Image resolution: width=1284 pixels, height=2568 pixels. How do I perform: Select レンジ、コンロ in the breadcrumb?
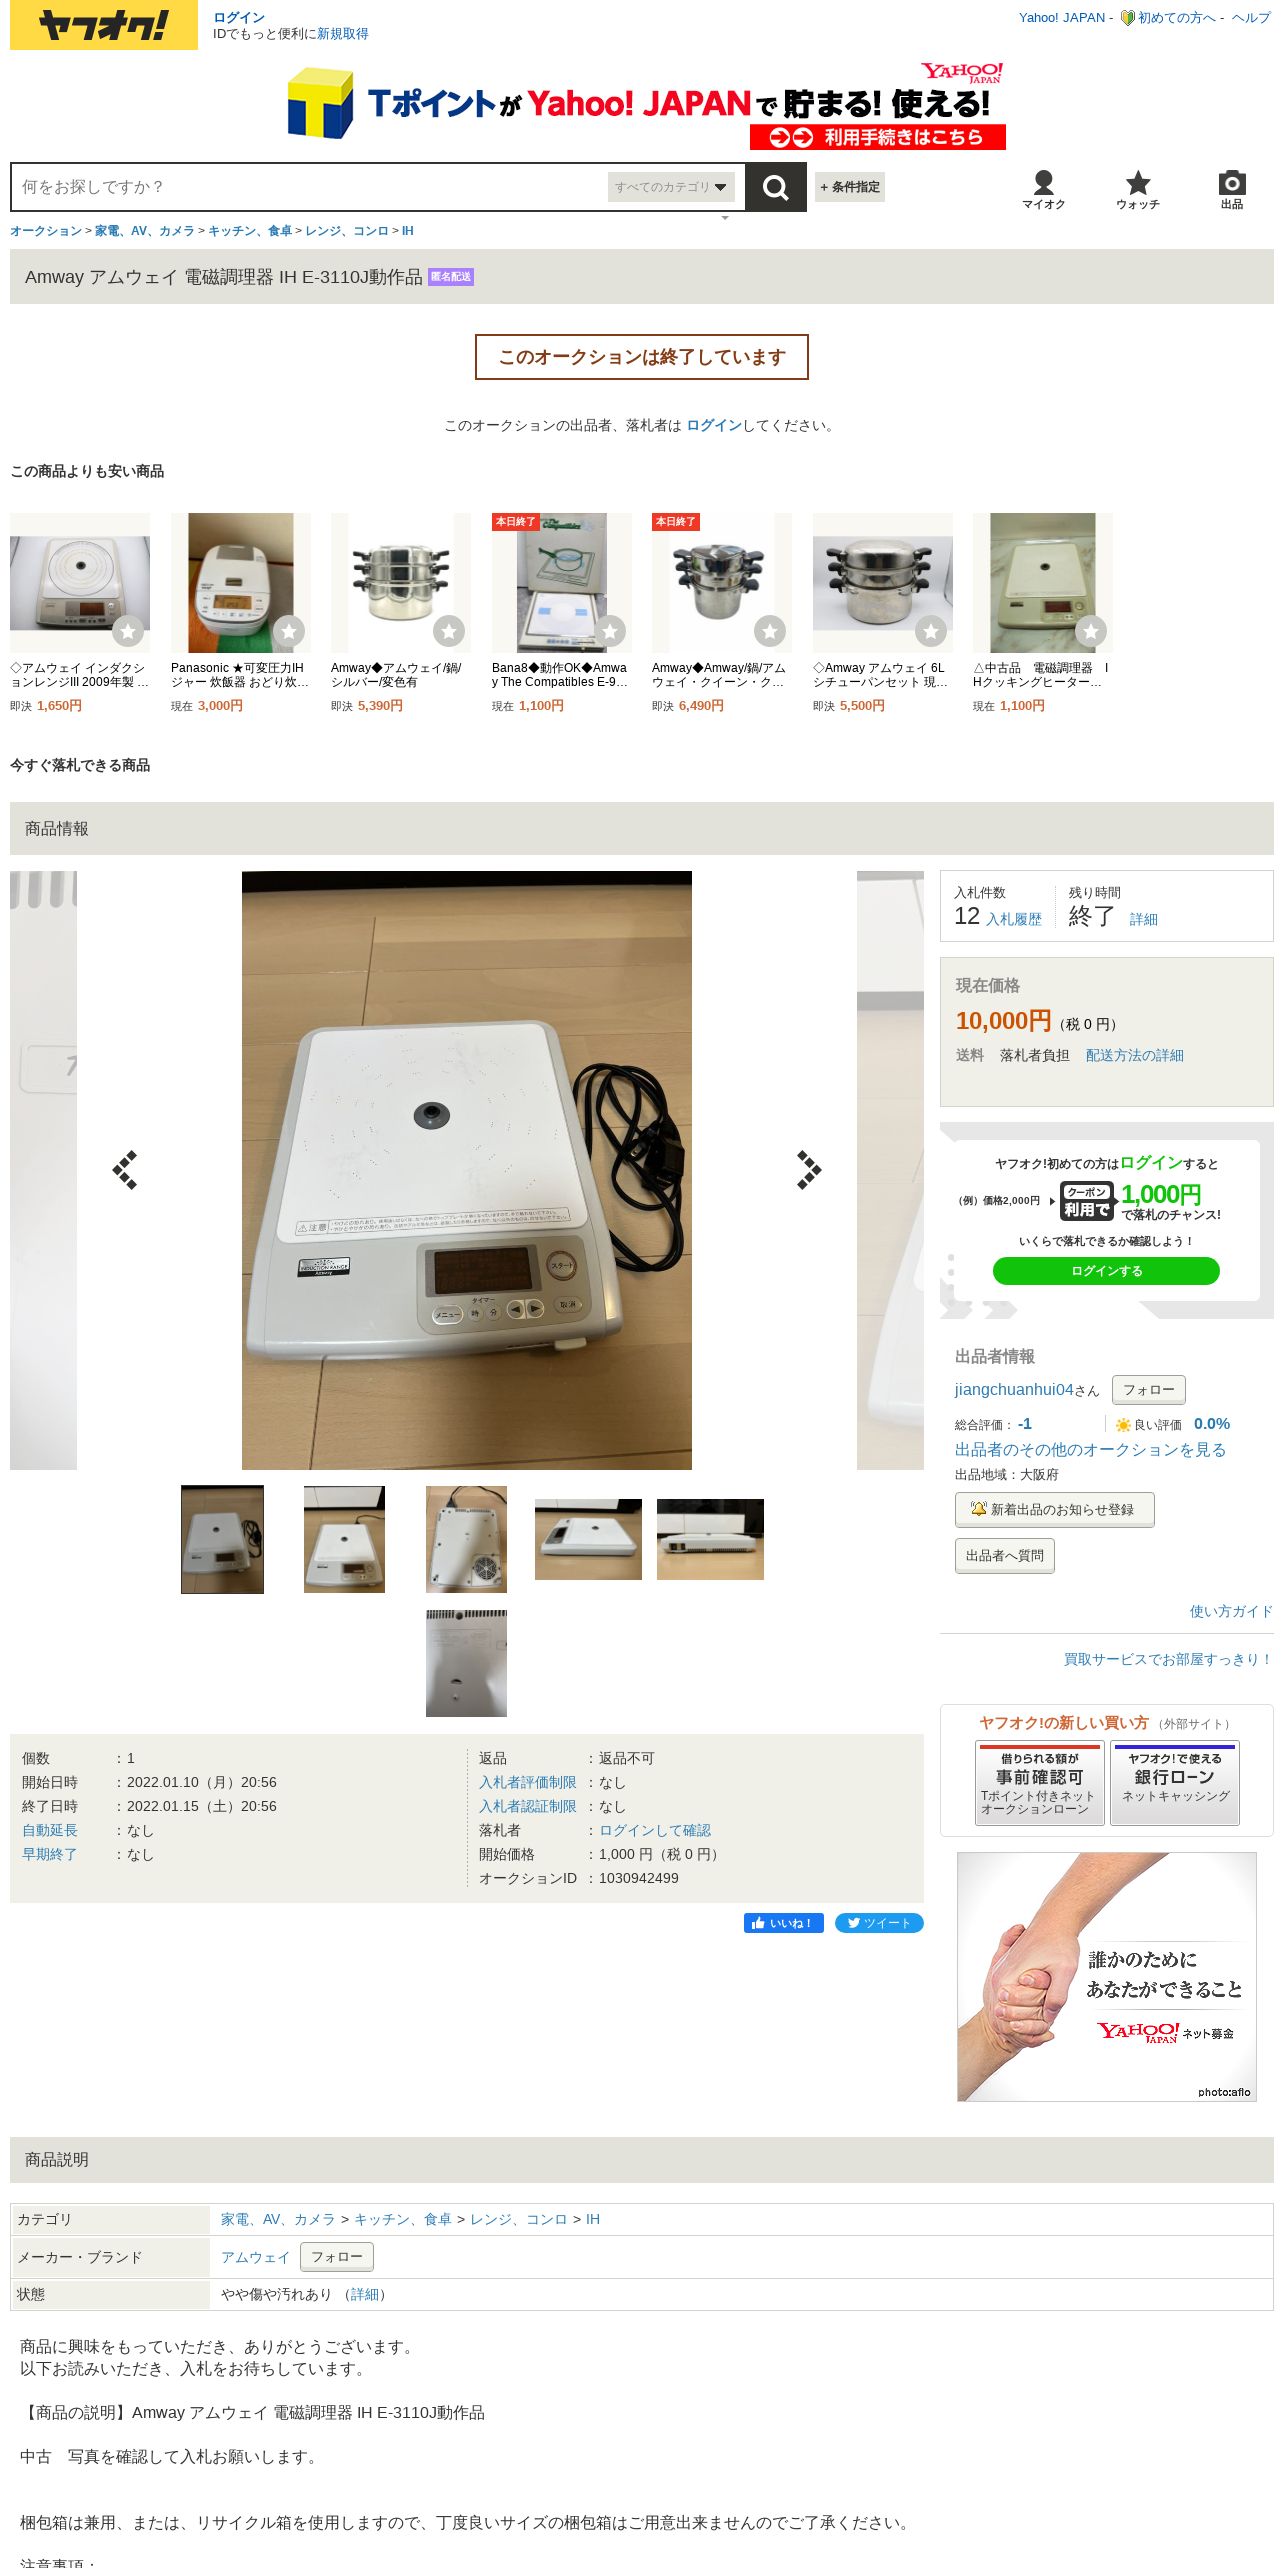[x=347, y=231]
